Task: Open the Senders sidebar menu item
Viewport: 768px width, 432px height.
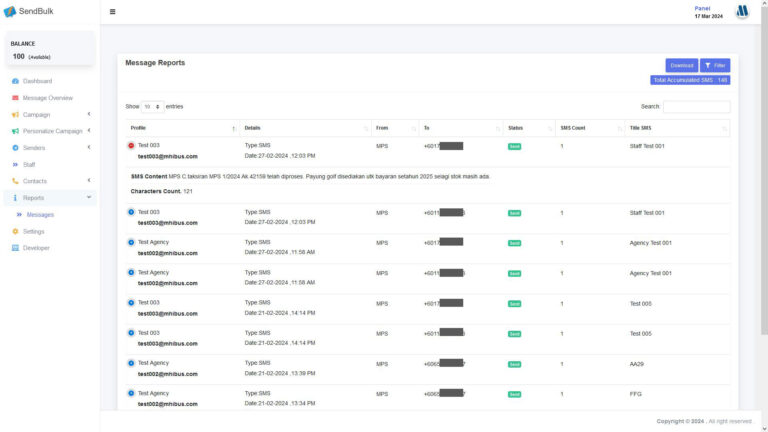Action: pos(34,148)
